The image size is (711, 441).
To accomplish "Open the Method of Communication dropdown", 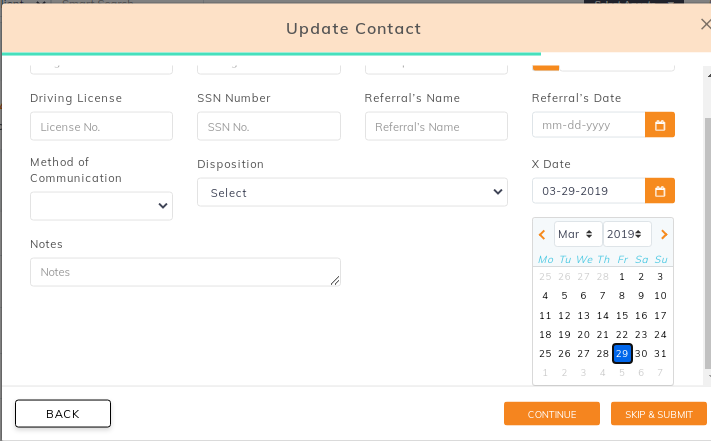I will coord(102,206).
